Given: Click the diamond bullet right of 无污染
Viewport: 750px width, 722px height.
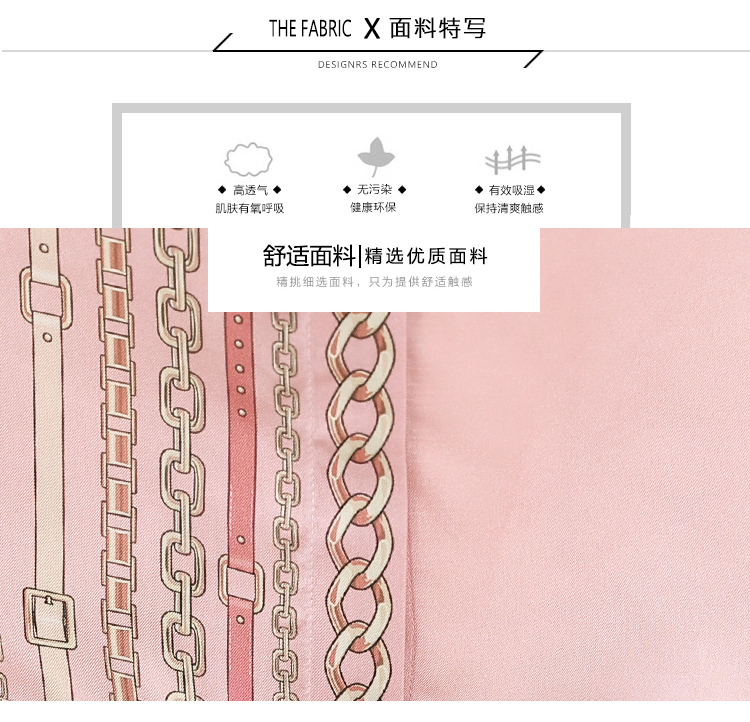Looking at the screenshot, I should click(402, 189).
